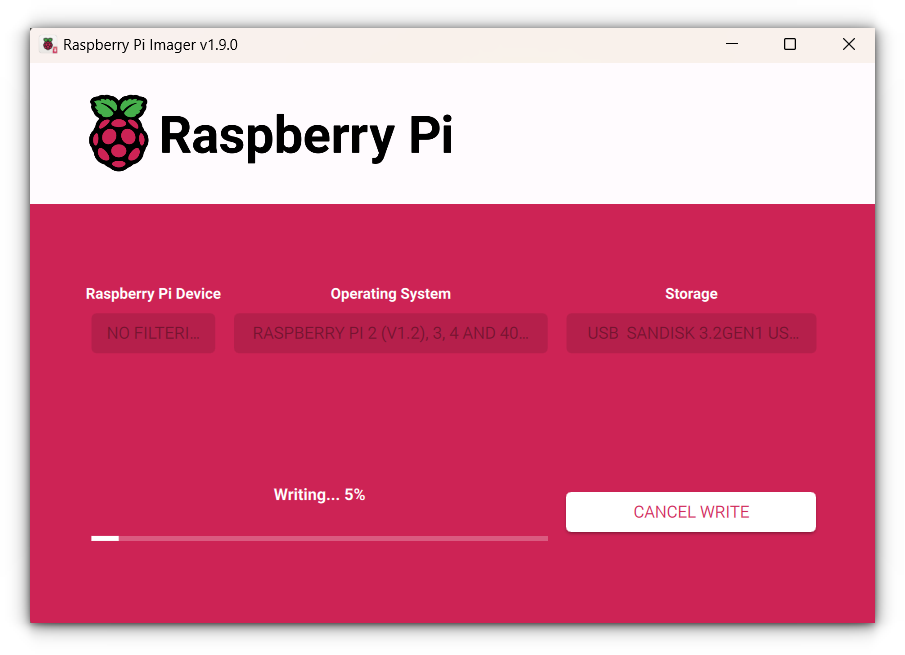Viewport: 905px width, 655px height.
Task: Close the Raspberry Pi Imager window
Action: click(848, 45)
